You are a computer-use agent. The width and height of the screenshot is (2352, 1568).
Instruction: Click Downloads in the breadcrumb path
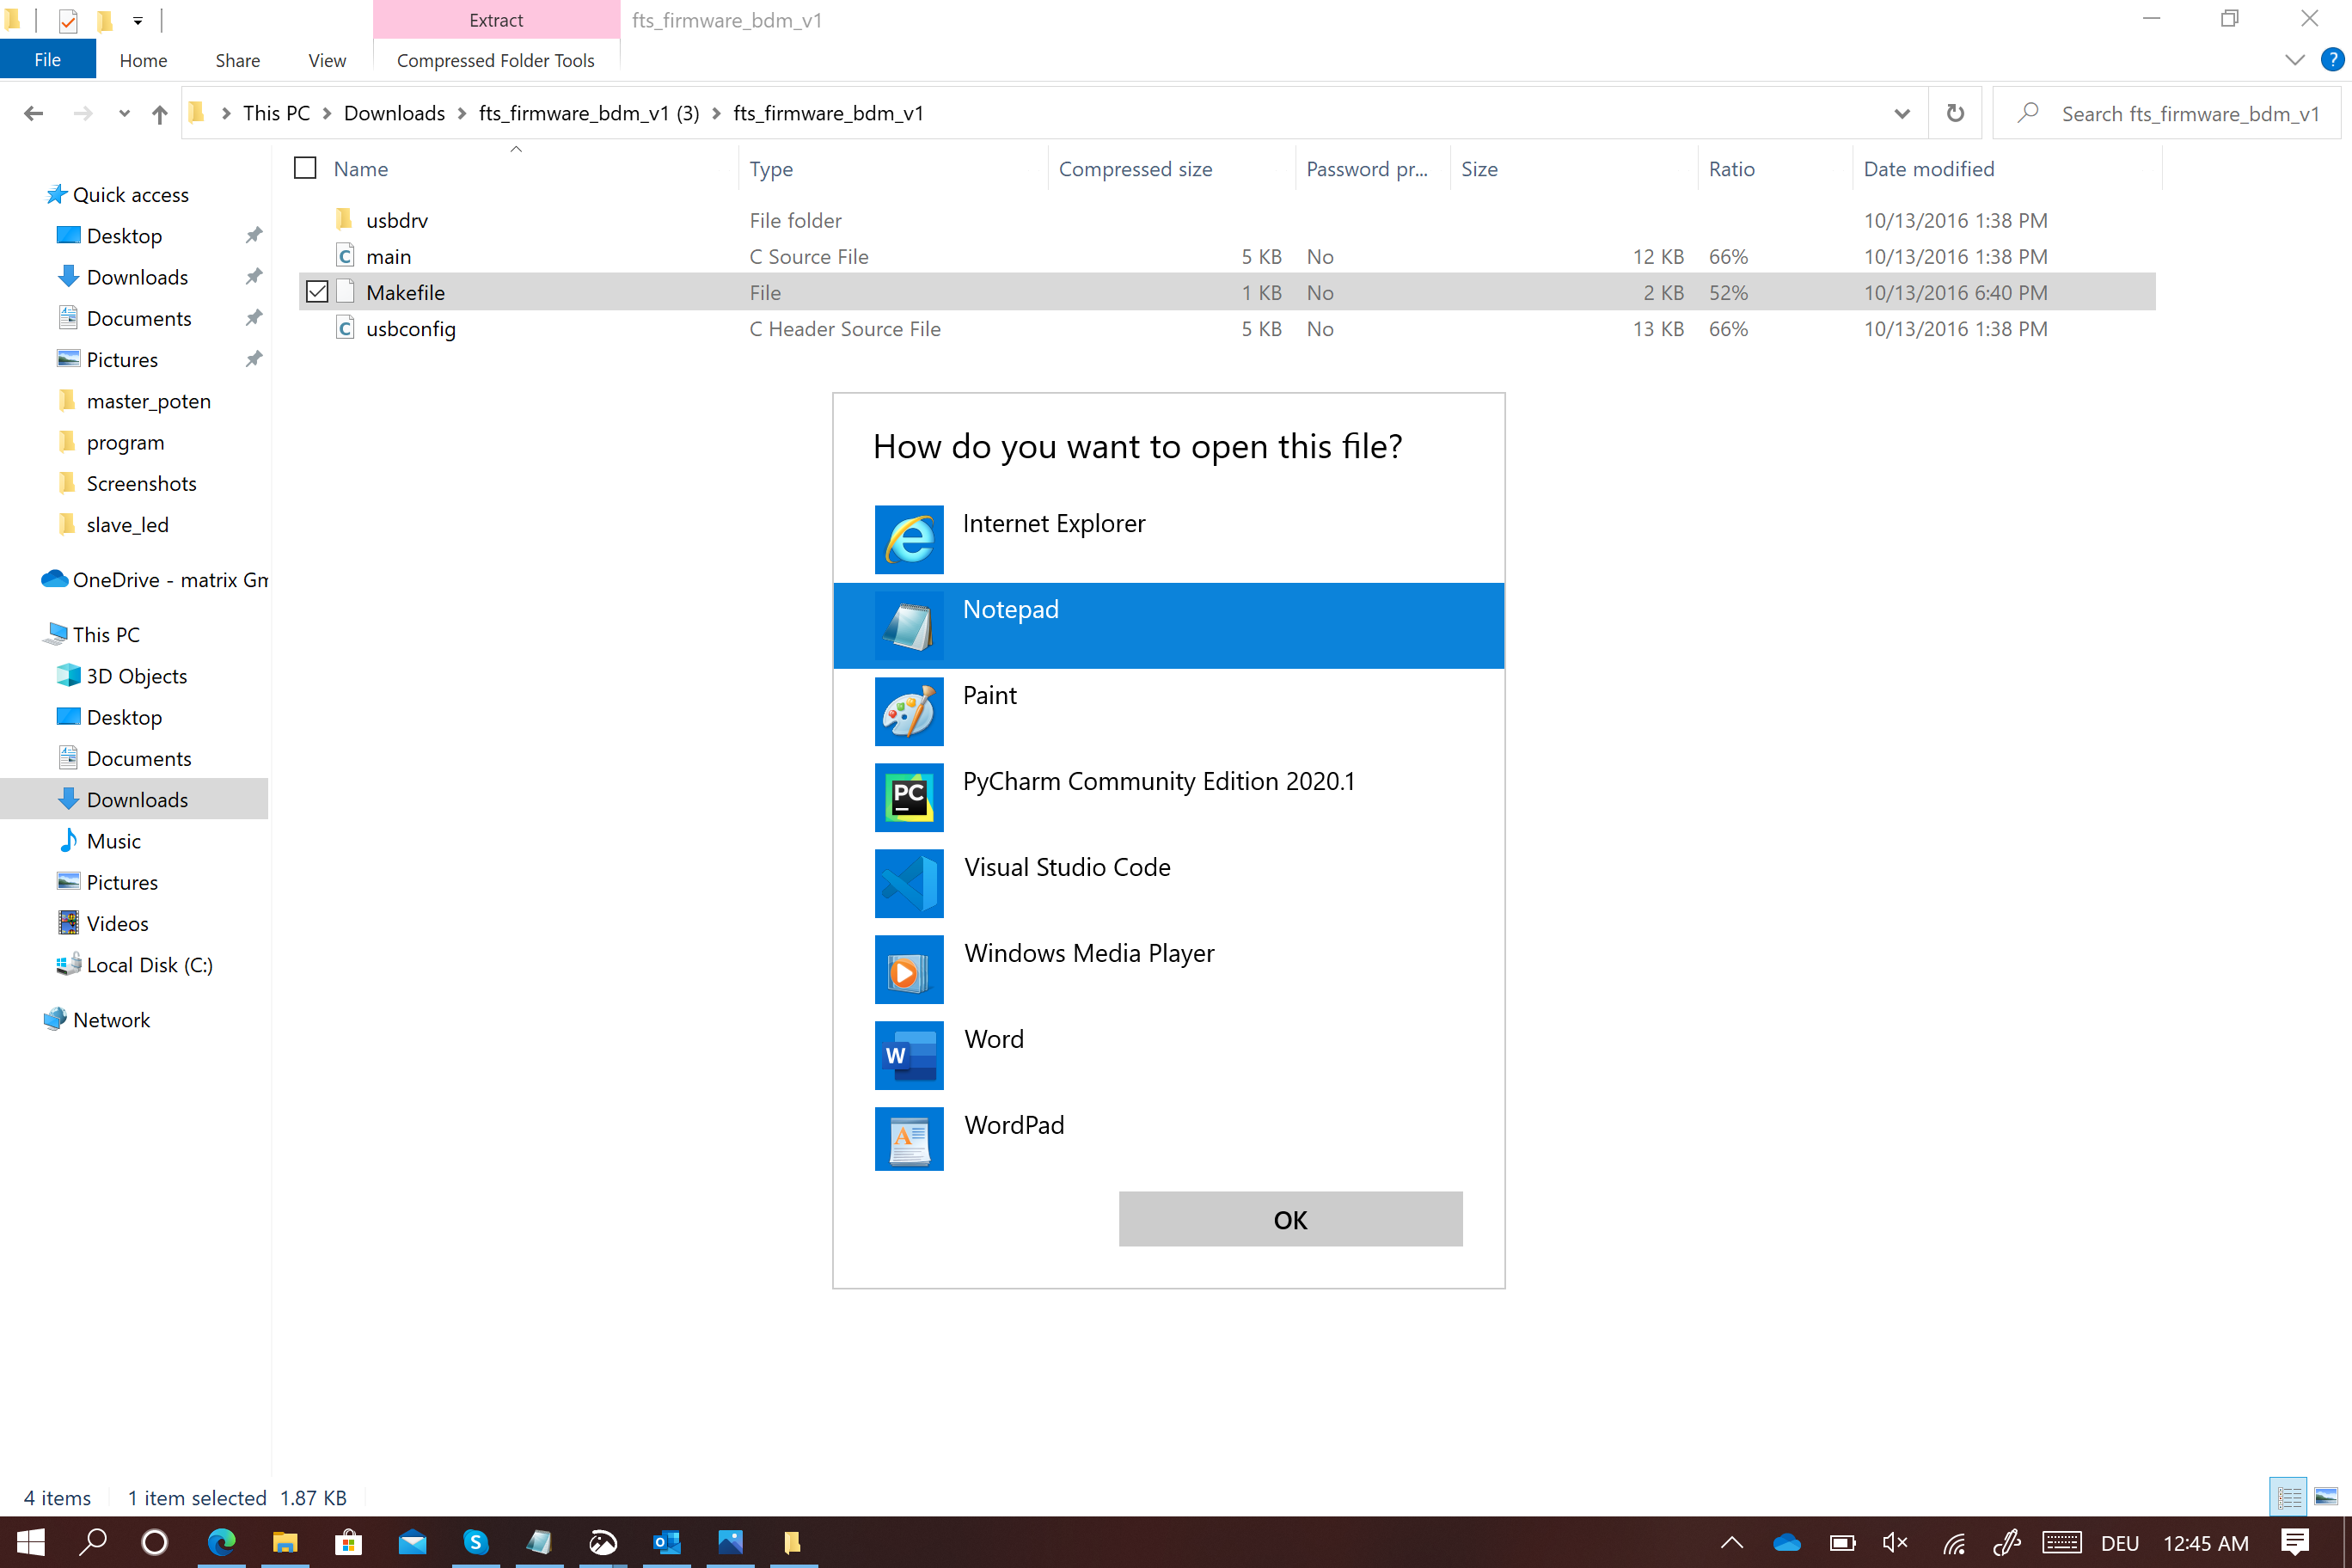point(394,113)
